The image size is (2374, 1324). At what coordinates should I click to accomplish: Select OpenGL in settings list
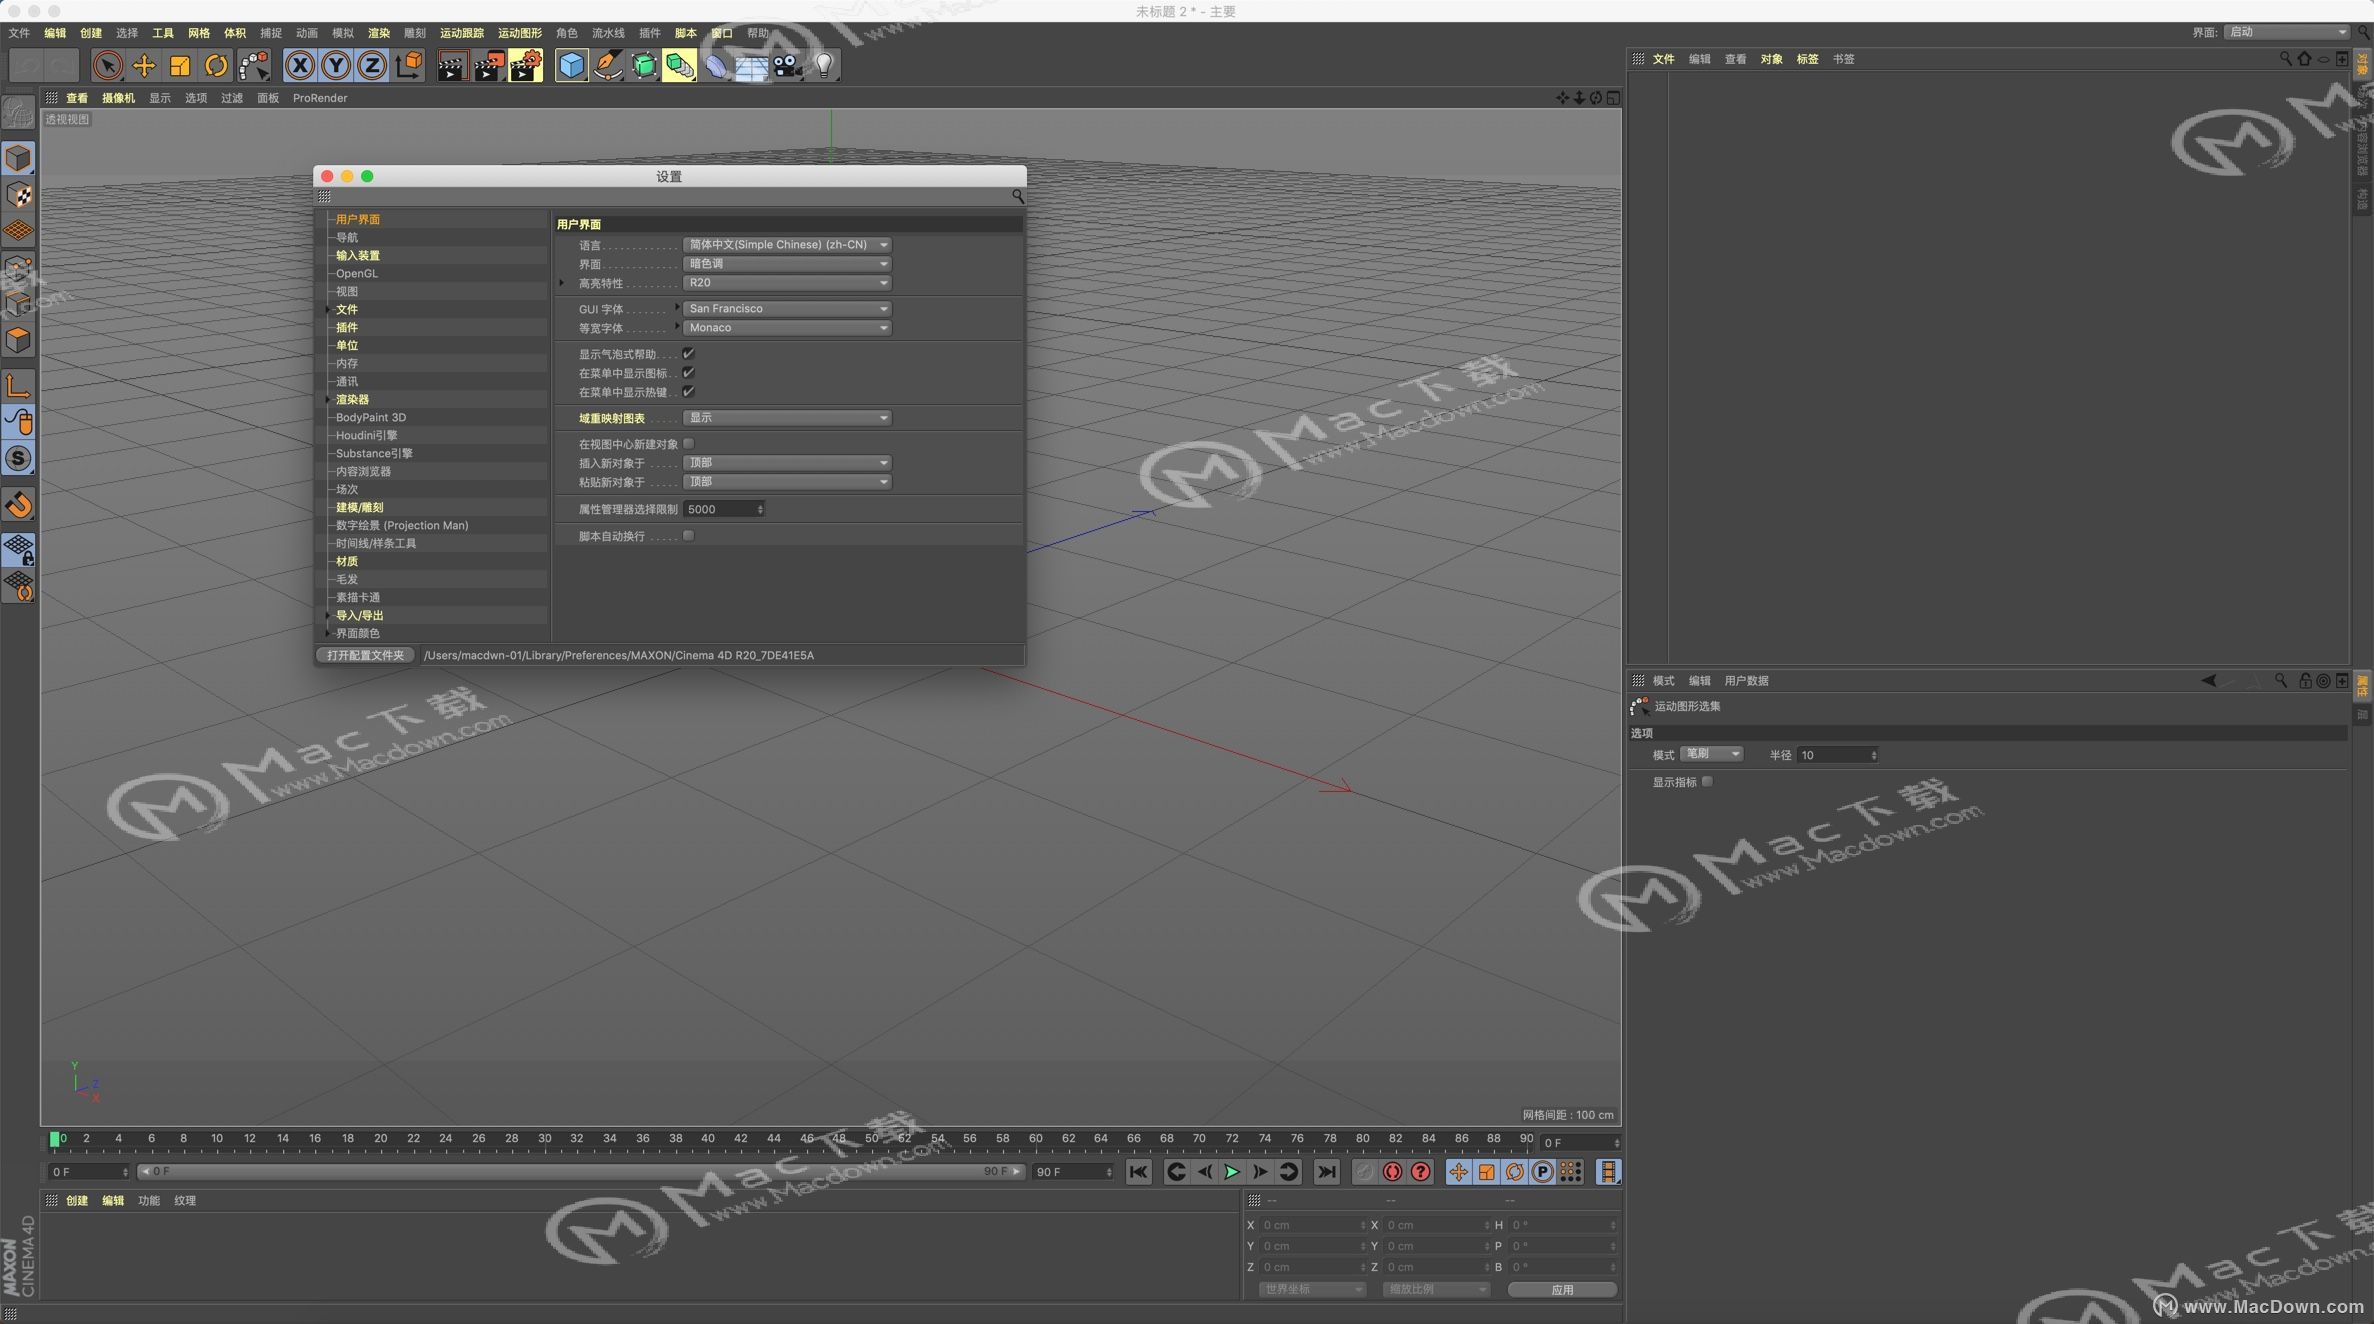[x=357, y=274]
